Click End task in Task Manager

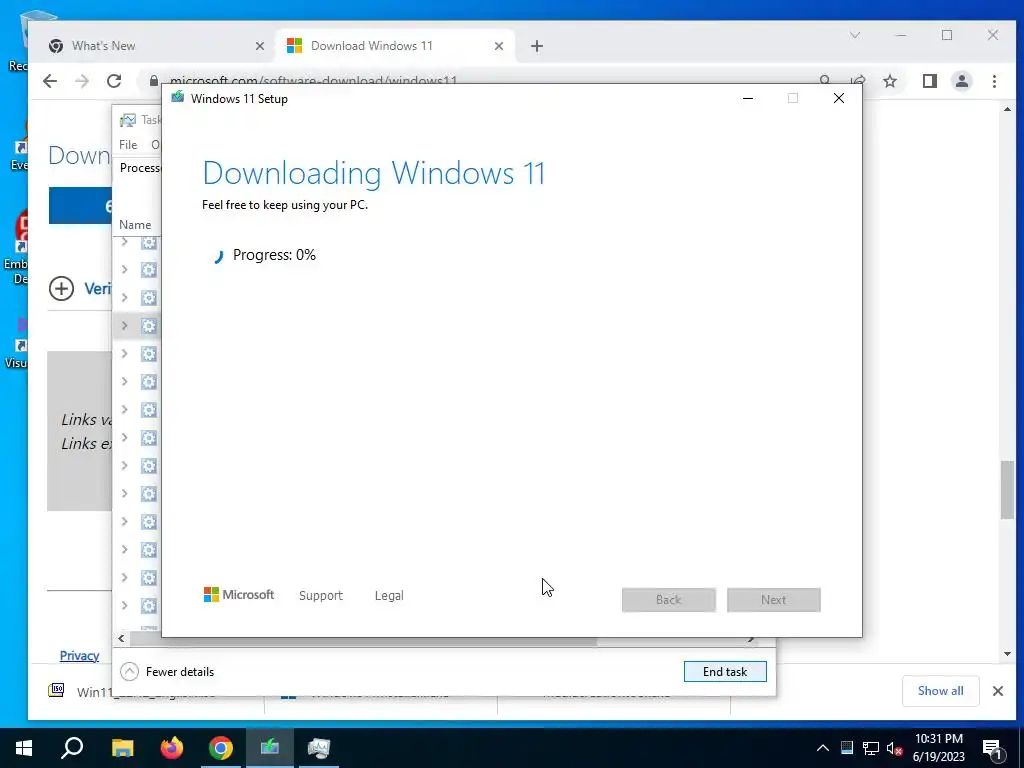pyautogui.click(x=725, y=671)
